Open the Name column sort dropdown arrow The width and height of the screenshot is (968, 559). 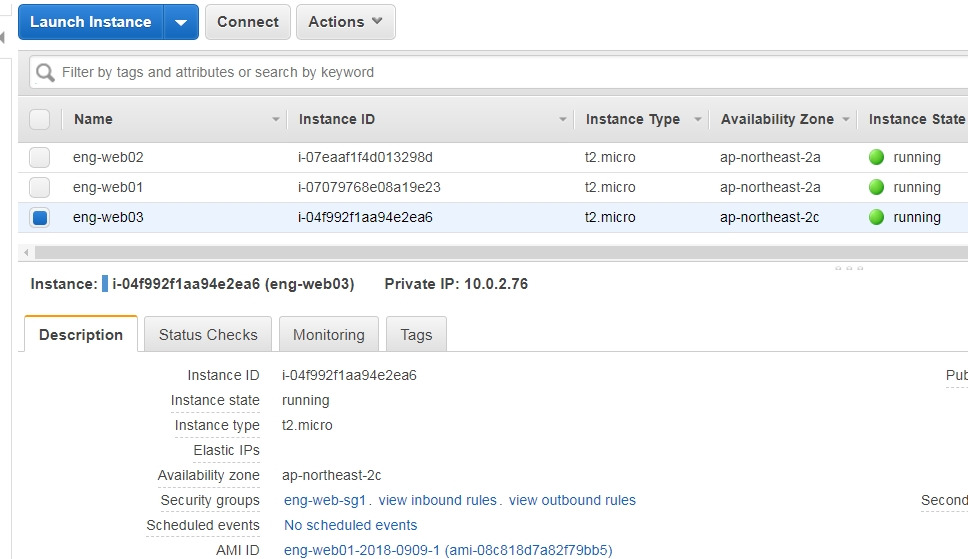click(275, 119)
